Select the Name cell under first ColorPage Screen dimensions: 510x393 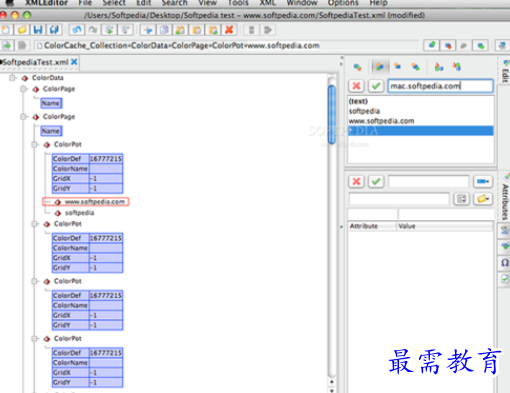click(x=51, y=103)
